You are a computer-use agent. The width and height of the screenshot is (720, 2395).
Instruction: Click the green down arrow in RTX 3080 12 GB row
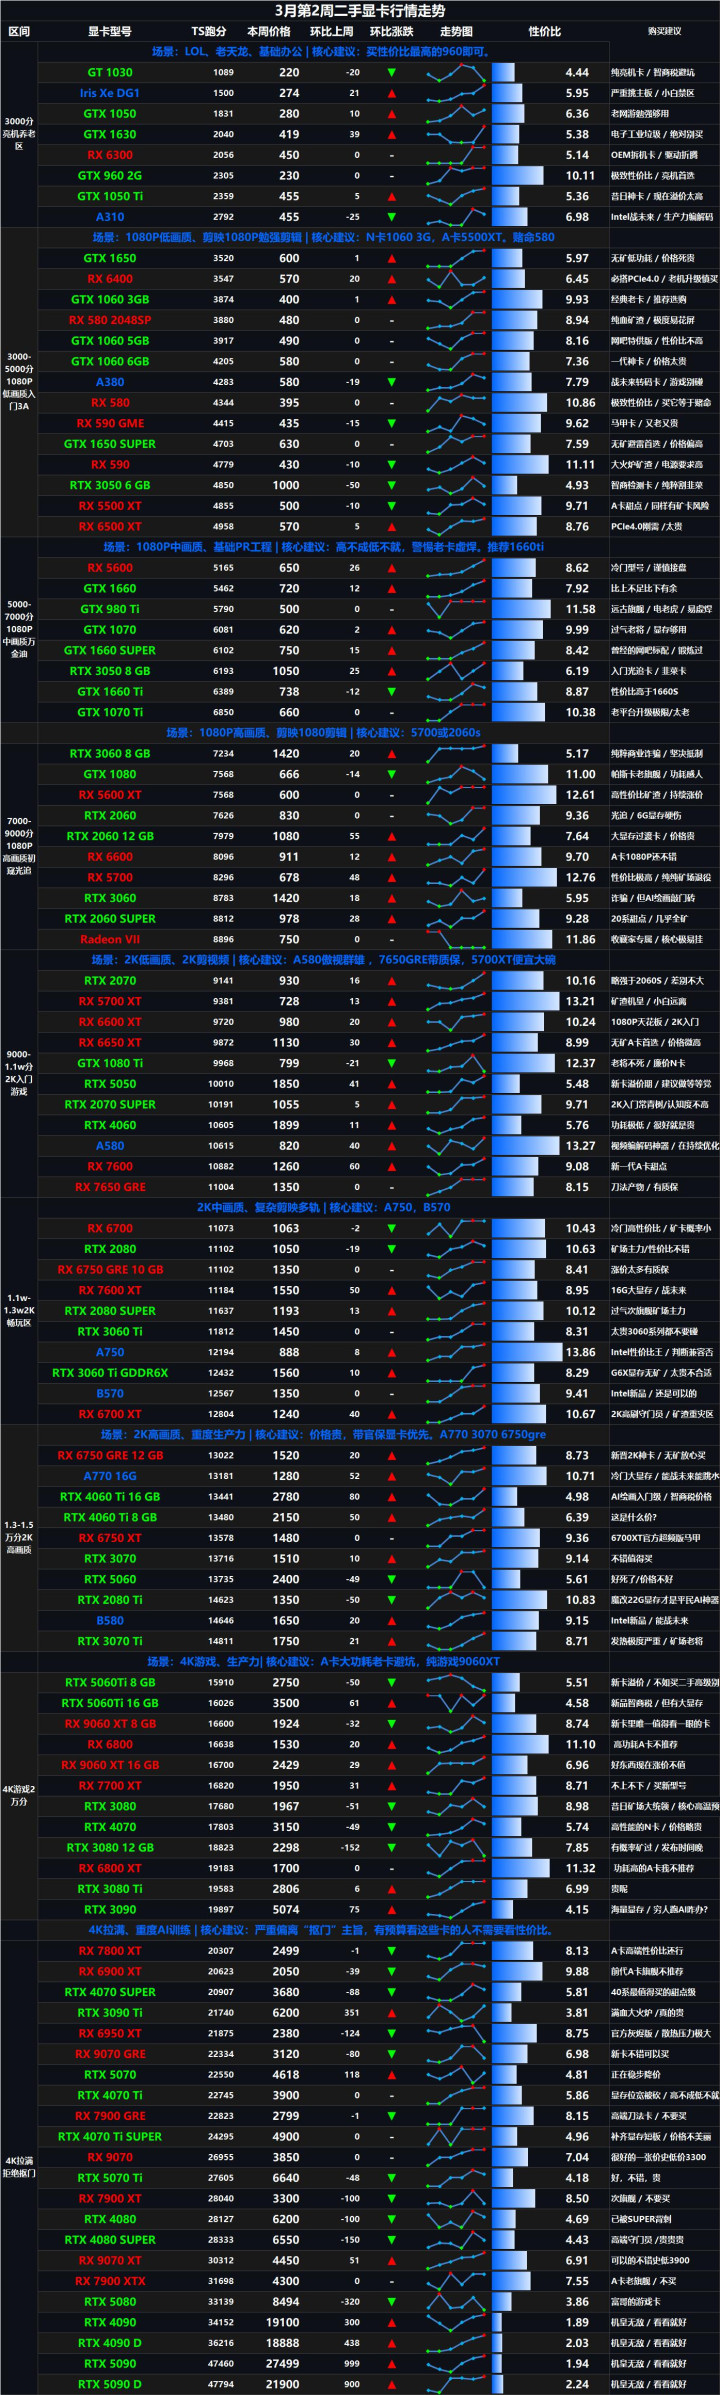(x=391, y=1848)
